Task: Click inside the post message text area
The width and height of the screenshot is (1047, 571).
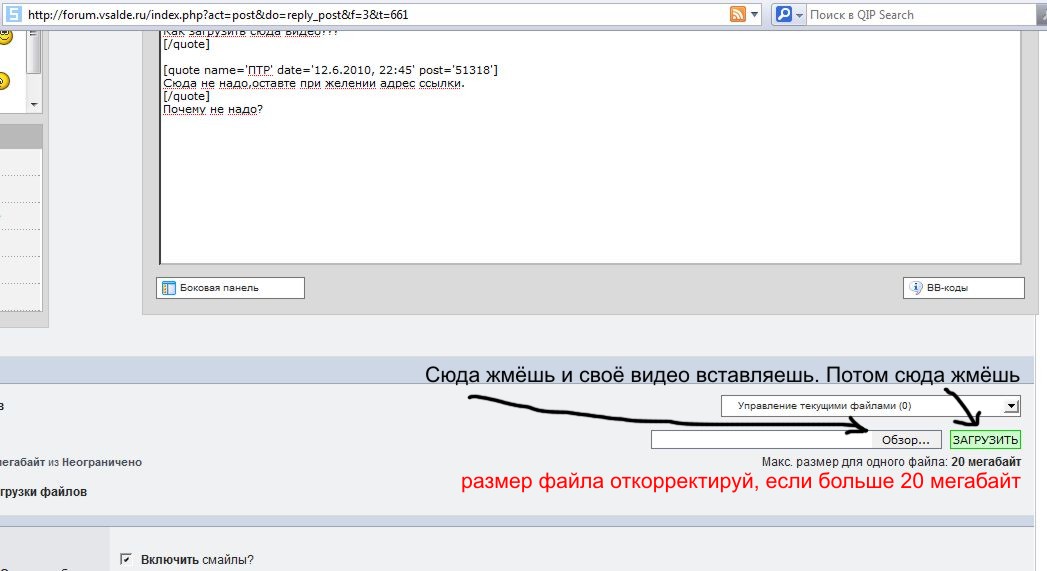Action: (590, 180)
